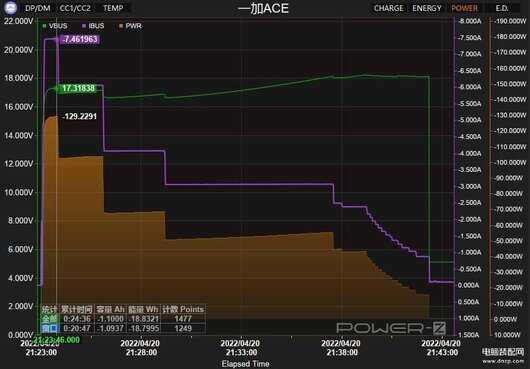Open the E.D. tab

(x=502, y=8)
